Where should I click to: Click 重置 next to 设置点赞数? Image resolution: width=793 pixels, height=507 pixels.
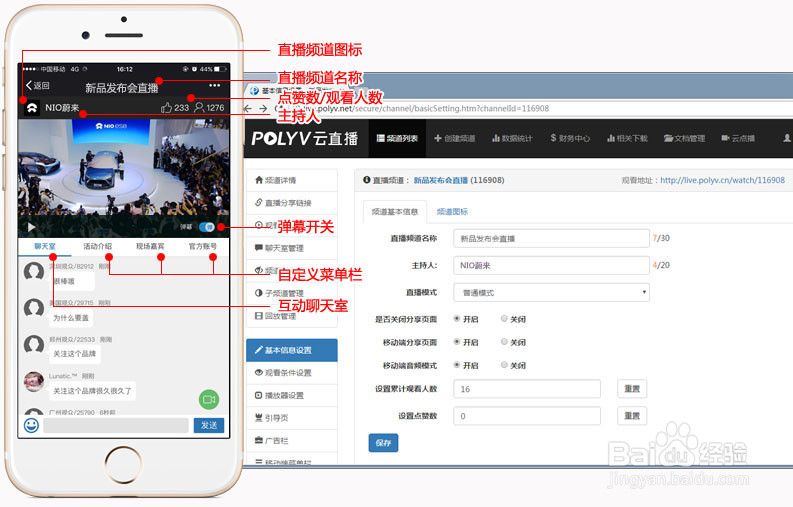point(632,416)
